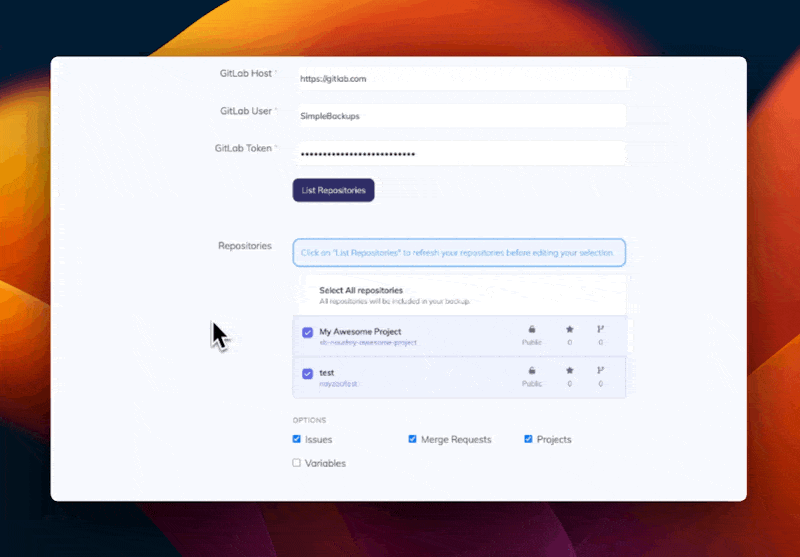
Task: Click into the GitLab User field
Action: click(461, 116)
